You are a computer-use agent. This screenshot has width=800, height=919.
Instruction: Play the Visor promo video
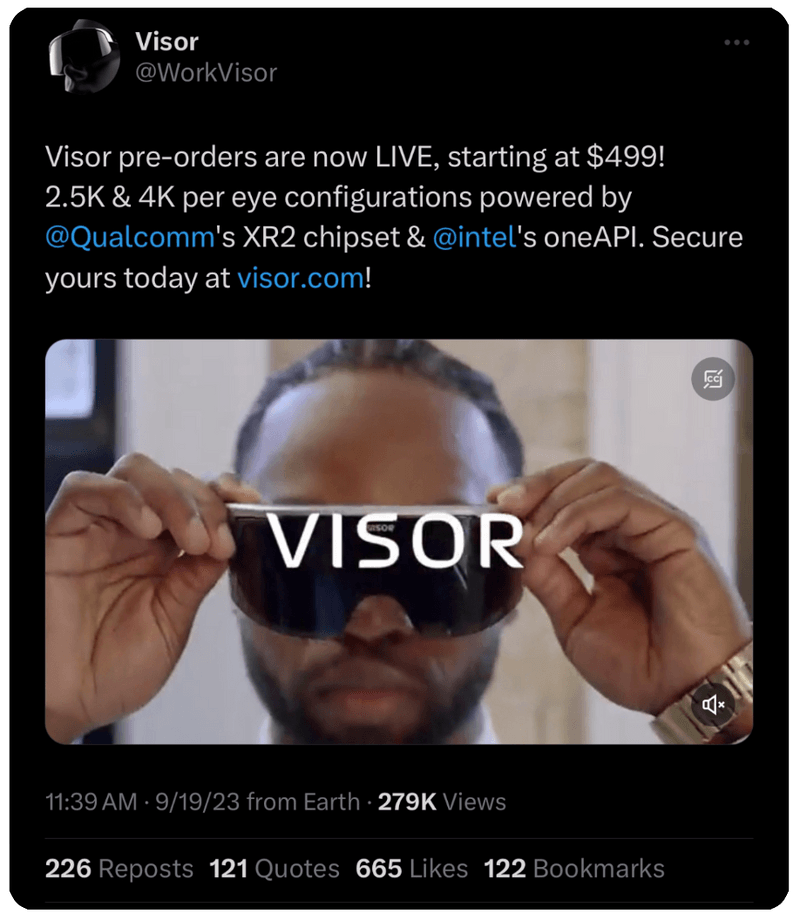click(x=399, y=542)
